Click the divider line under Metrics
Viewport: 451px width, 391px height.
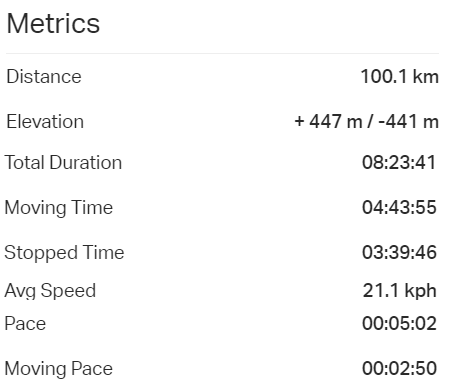tap(222, 53)
